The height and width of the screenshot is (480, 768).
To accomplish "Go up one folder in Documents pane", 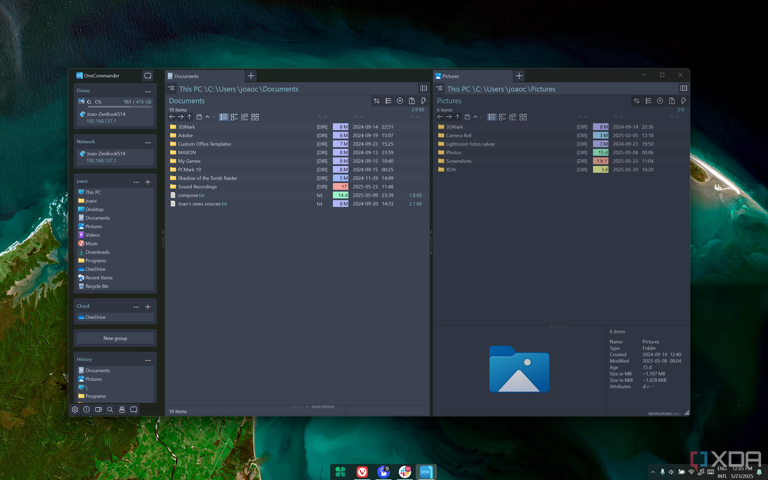I will click(x=190, y=117).
